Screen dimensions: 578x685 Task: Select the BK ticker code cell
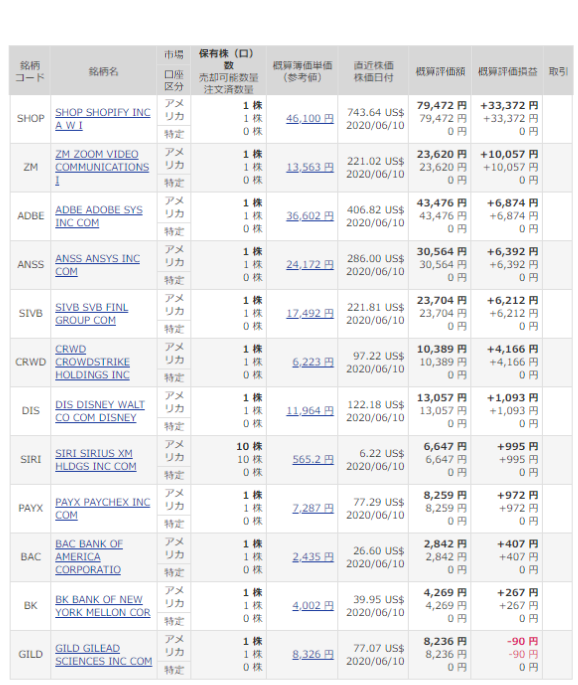(x=30, y=606)
